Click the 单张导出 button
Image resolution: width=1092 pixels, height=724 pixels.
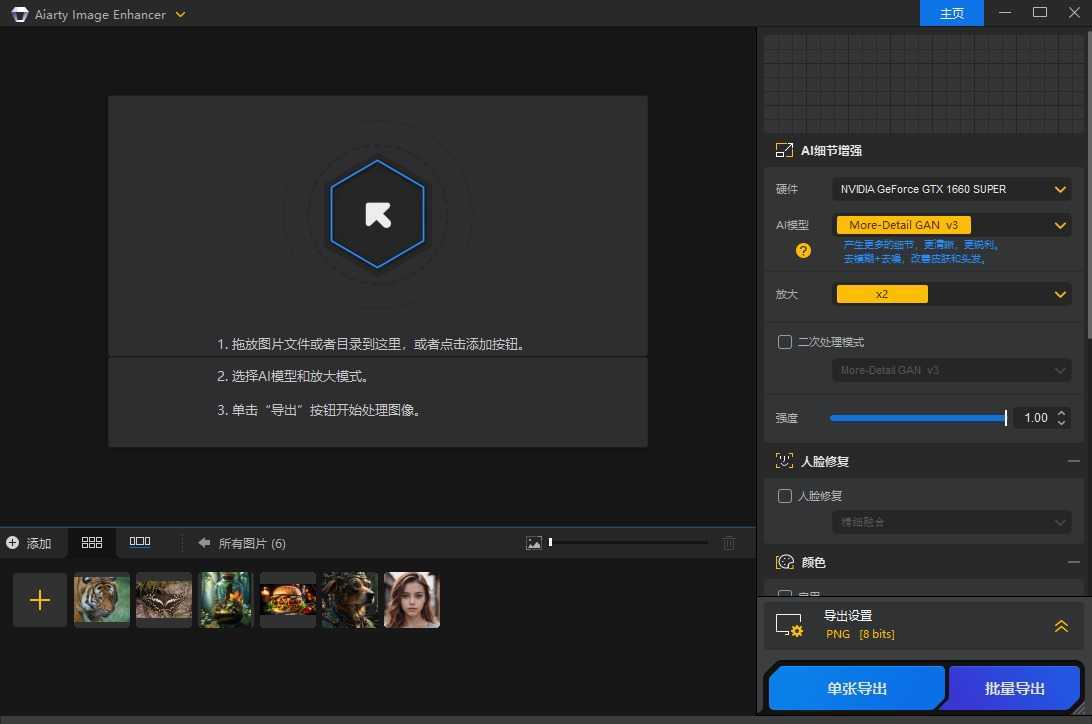[x=855, y=688]
